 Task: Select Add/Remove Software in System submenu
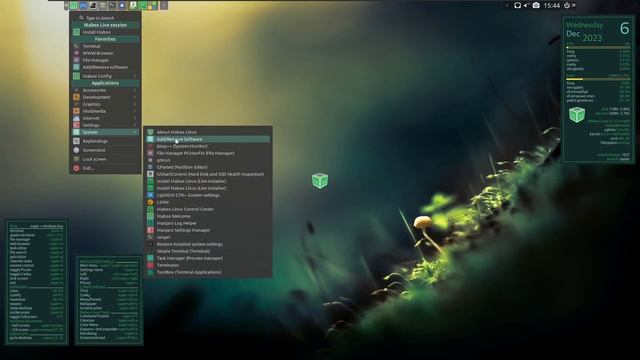click(x=208, y=139)
